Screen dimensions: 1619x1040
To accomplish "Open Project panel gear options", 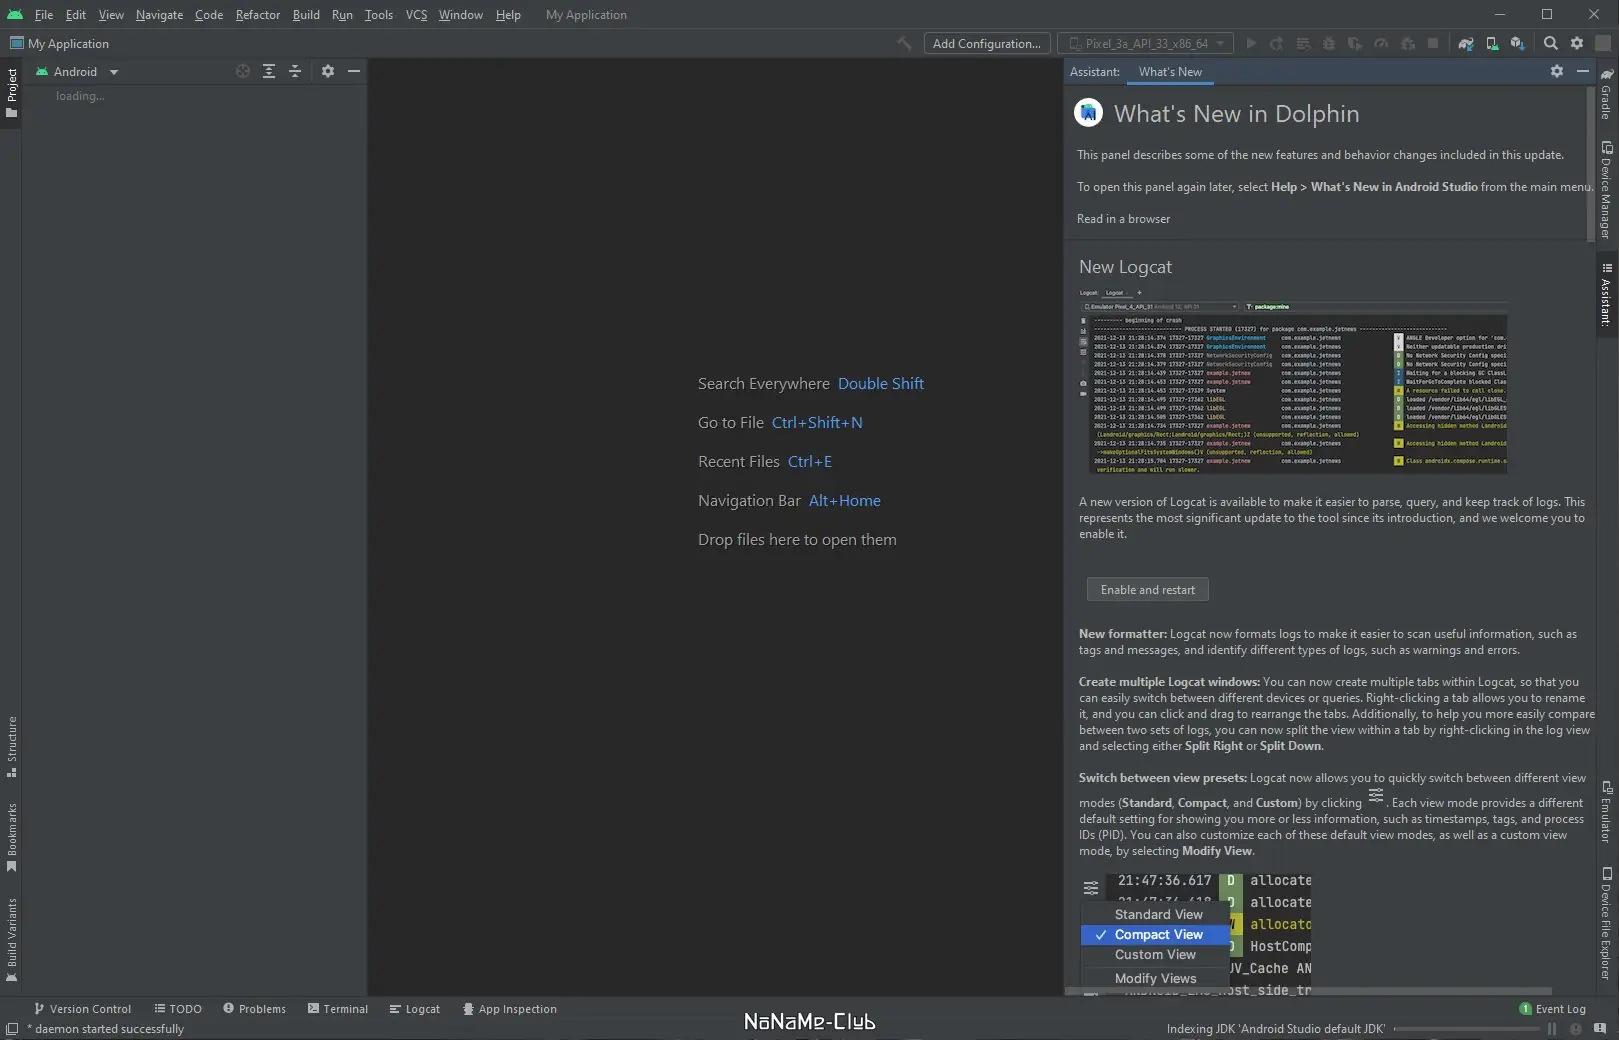I will pyautogui.click(x=328, y=72).
